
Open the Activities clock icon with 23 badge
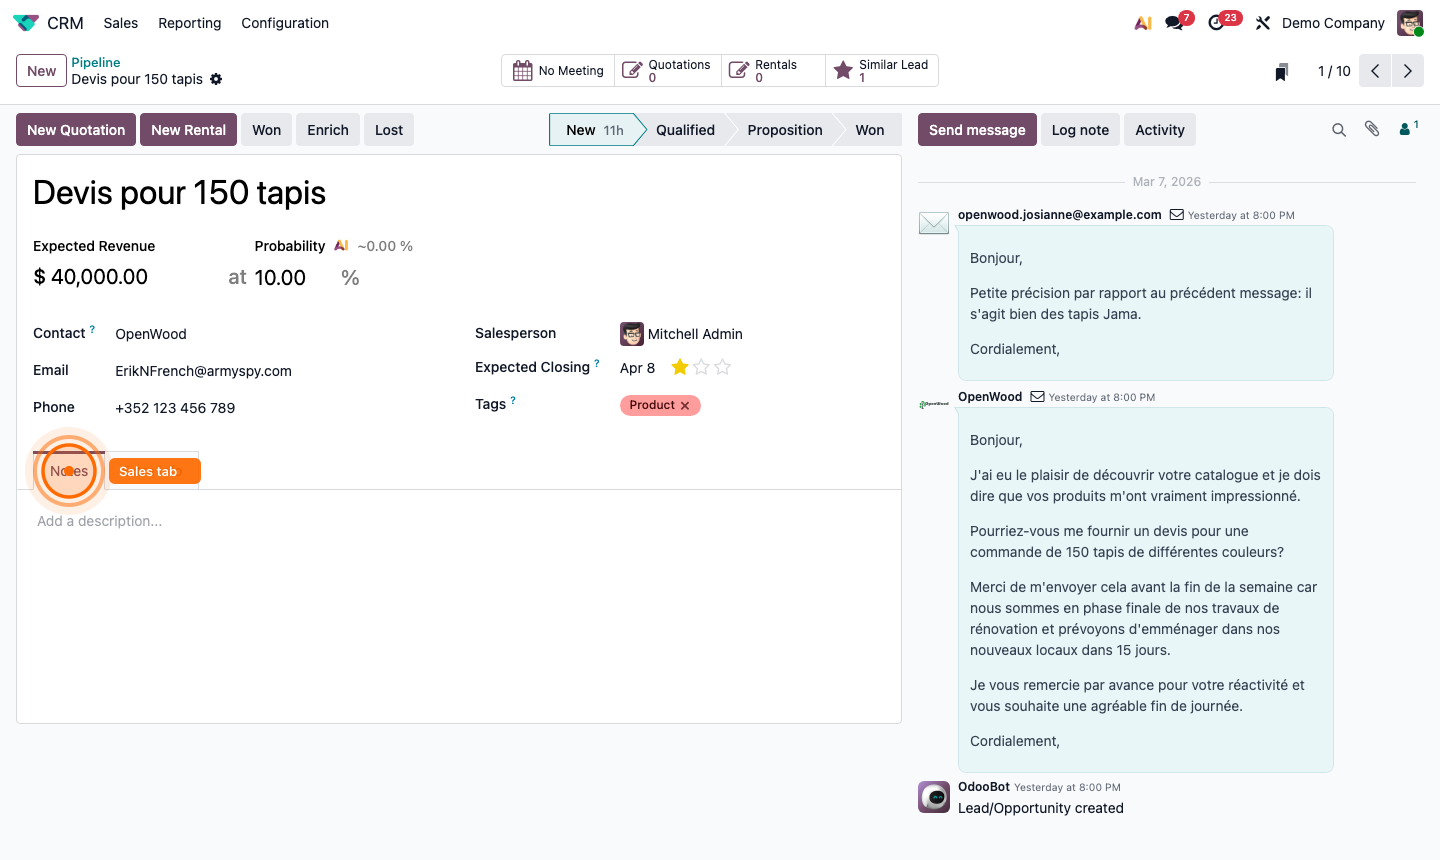point(1216,22)
